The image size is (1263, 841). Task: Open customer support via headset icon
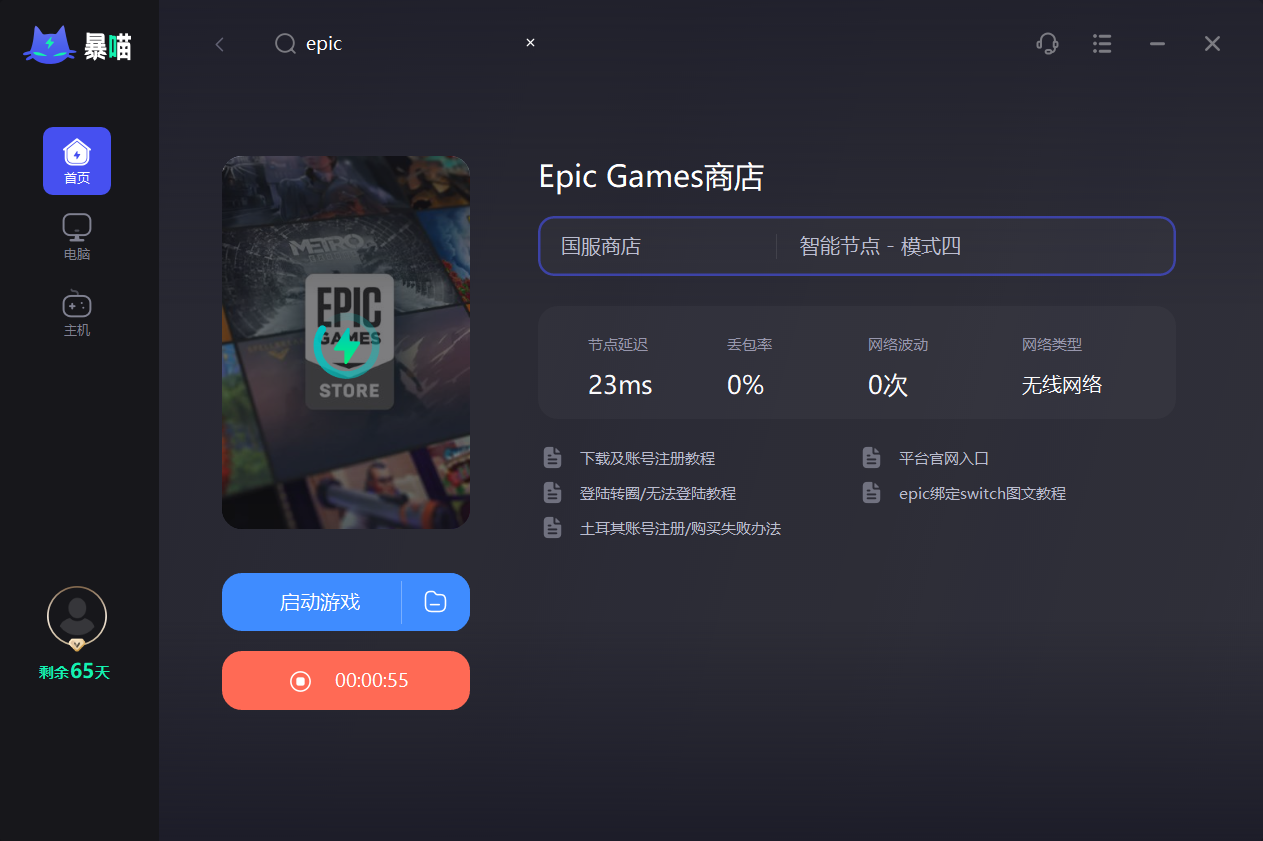pos(1047,43)
